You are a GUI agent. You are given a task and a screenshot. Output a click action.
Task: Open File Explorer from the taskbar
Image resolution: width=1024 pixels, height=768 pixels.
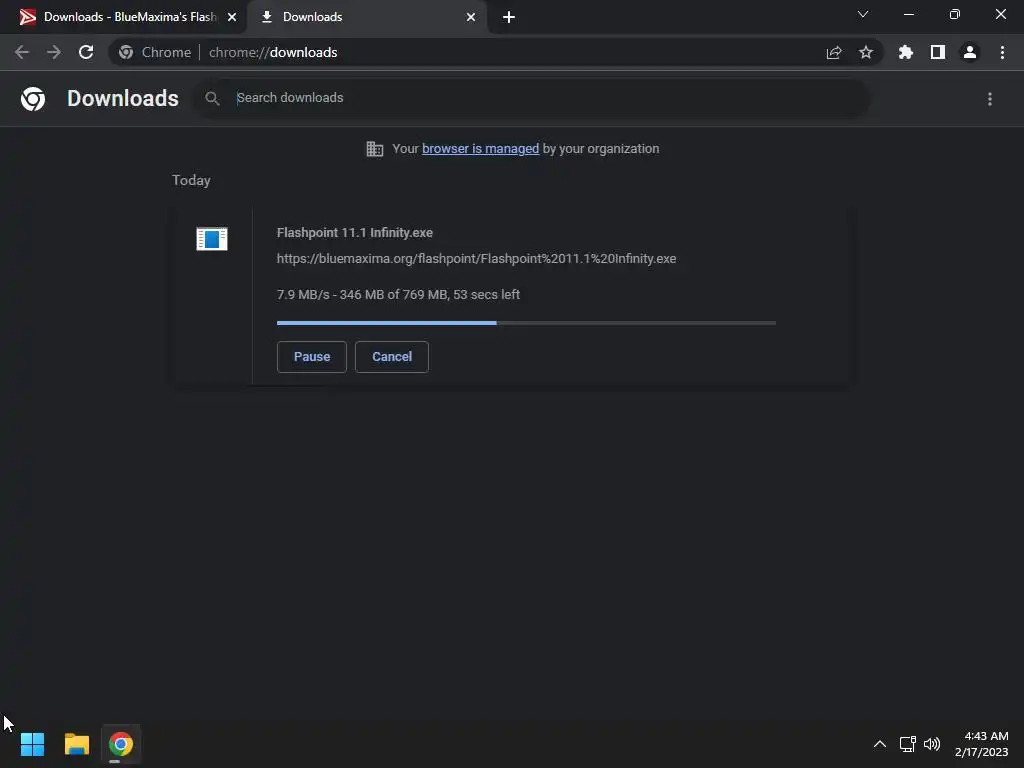pyautogui.click(x=76, y=744)
